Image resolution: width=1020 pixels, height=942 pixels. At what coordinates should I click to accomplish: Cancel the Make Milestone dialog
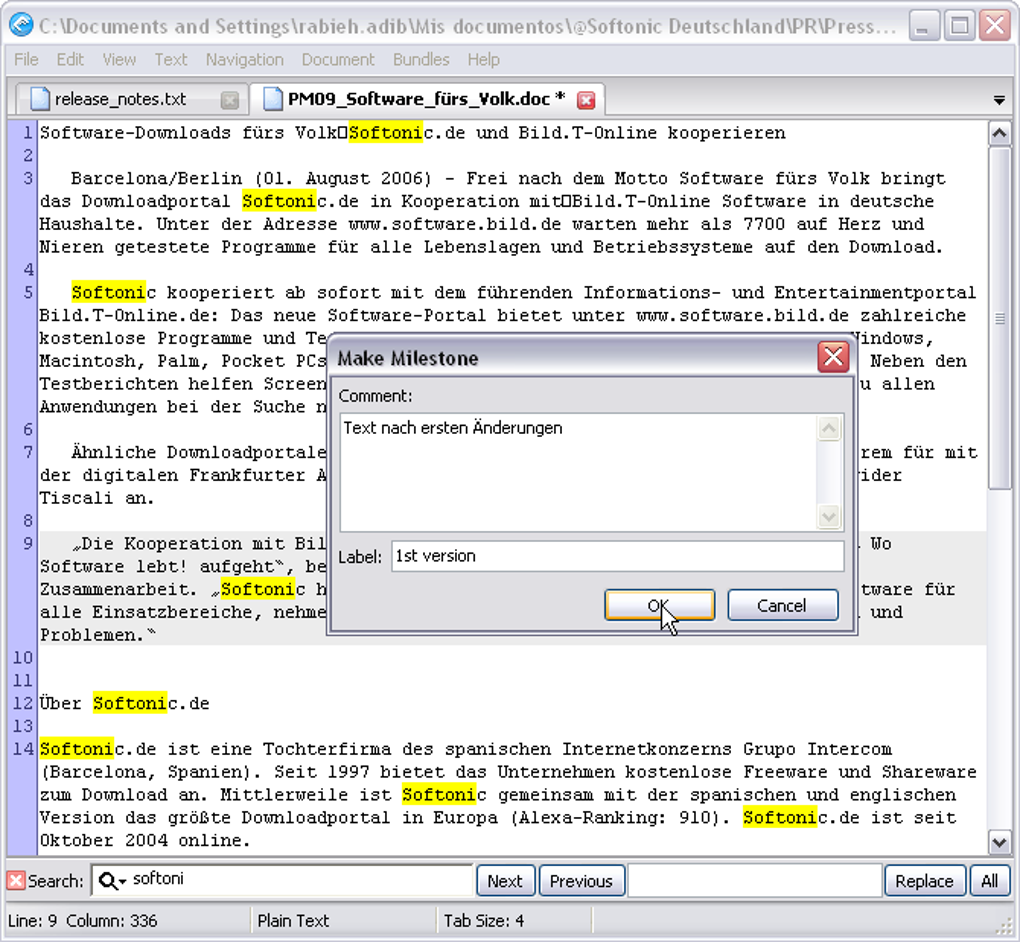pos(783,605)
